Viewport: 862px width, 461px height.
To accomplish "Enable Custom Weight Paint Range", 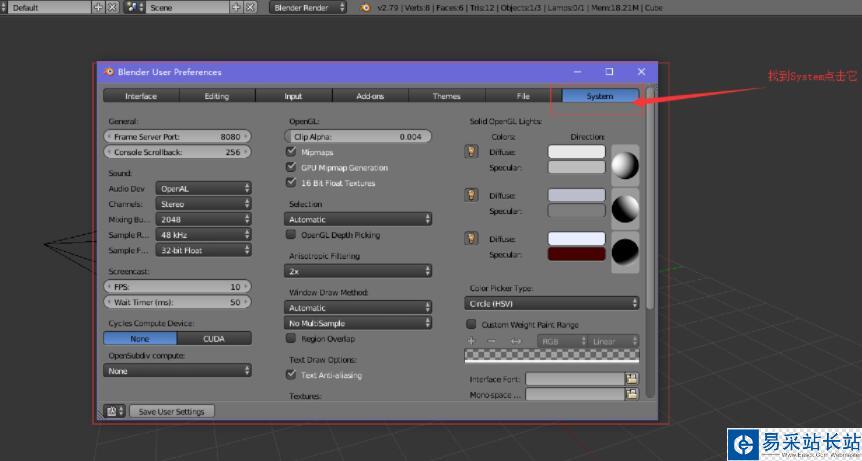I will (x=471, y=324).
